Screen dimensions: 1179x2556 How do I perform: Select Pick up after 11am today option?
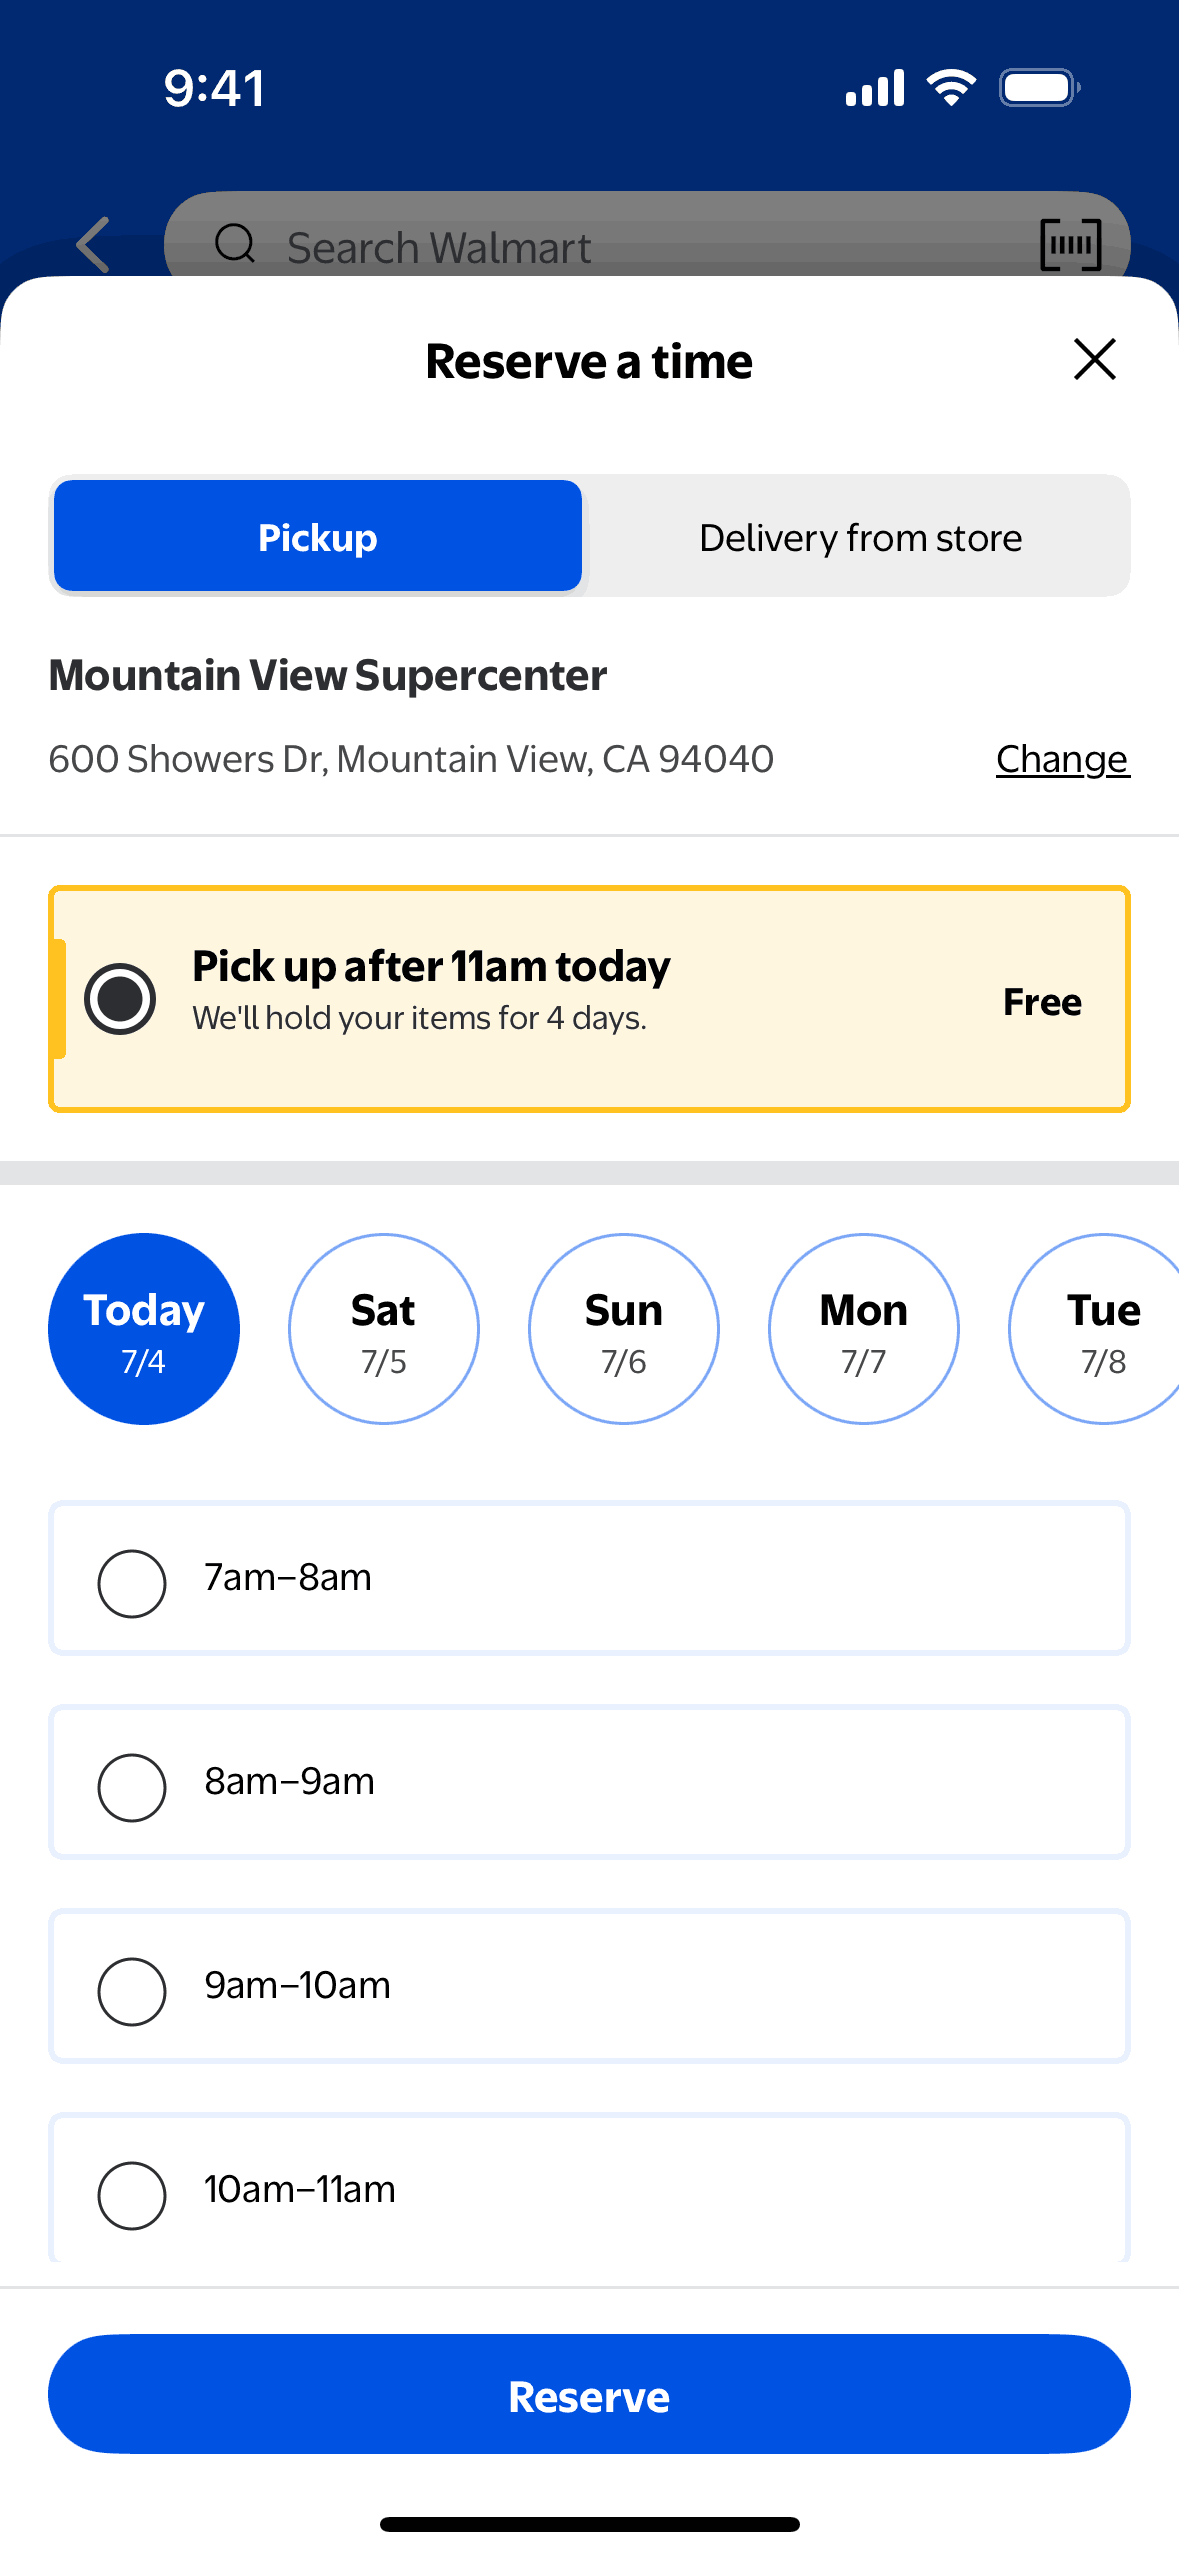[120, 999]
